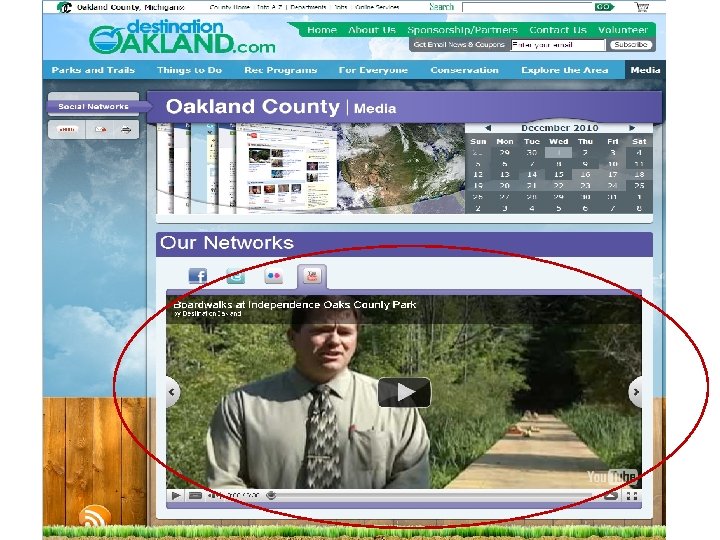Start playback with the player bar play button

(x=176, y=495)
